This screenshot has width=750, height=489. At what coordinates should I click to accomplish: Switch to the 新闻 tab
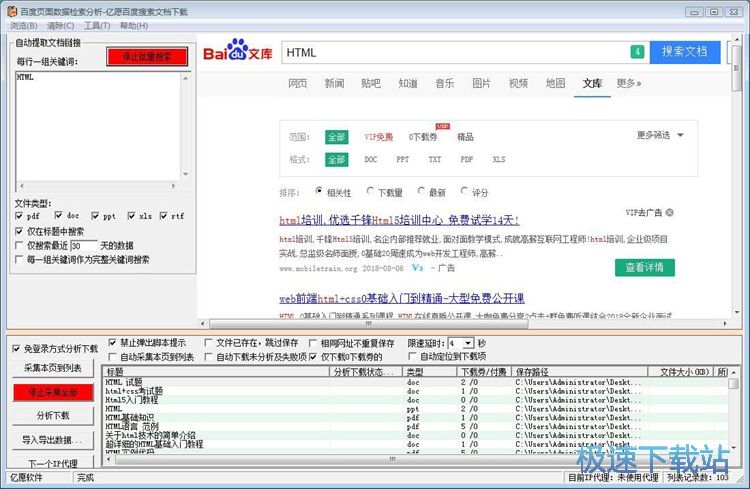334,83
